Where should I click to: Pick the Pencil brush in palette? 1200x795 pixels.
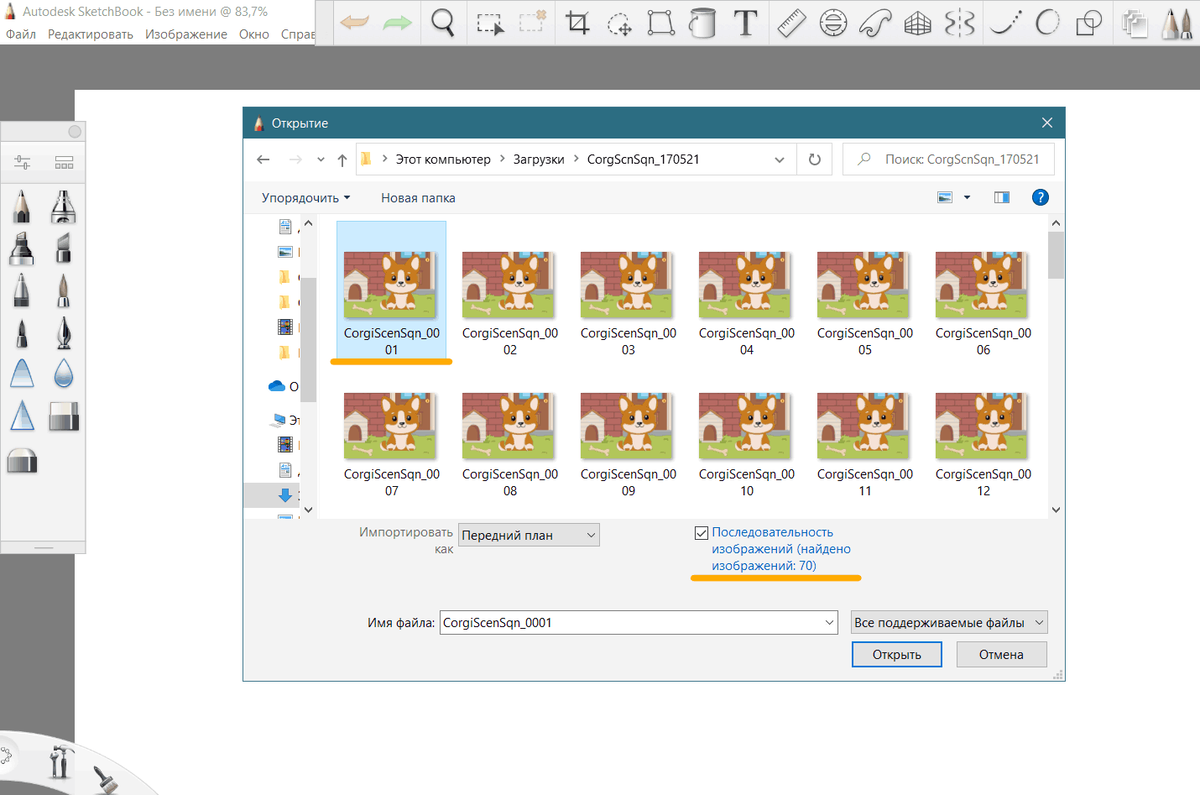(x=22, y=206)
